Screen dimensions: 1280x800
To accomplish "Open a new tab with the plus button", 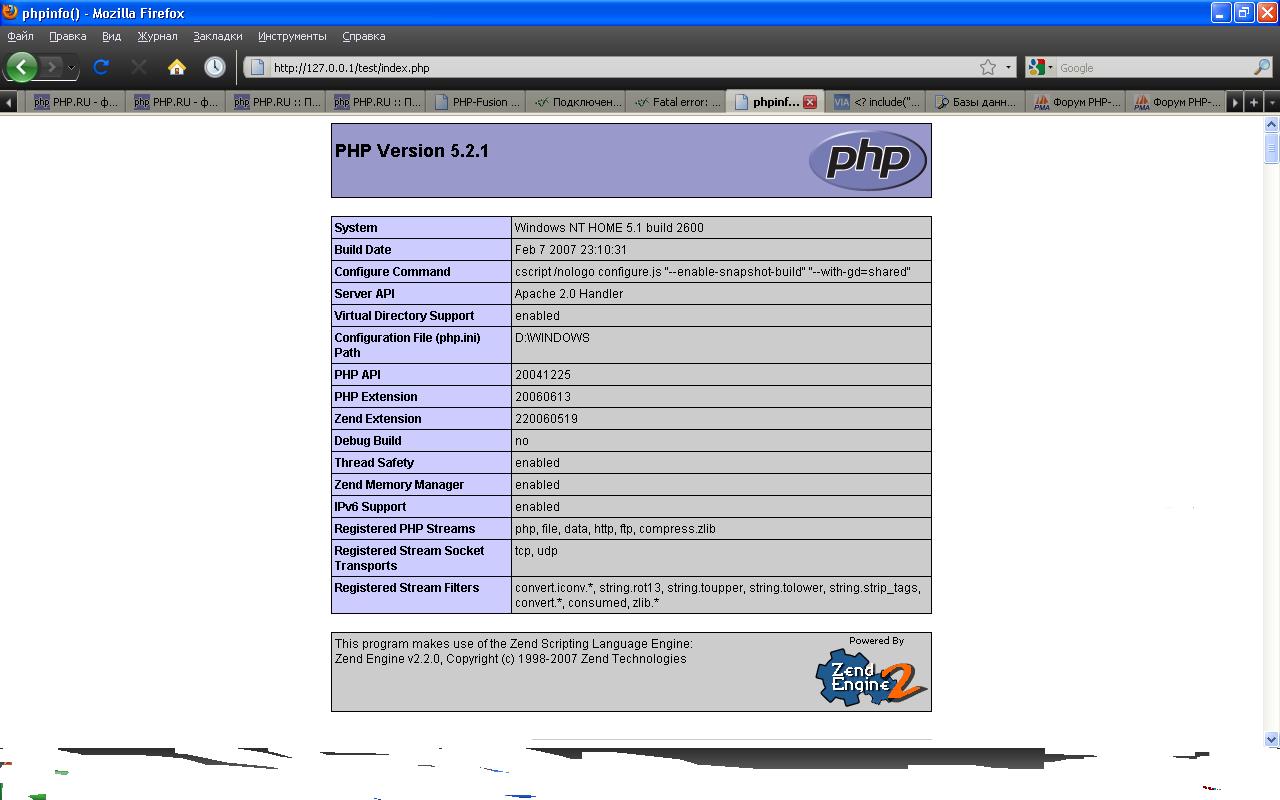I will (x=1253, y=102).
